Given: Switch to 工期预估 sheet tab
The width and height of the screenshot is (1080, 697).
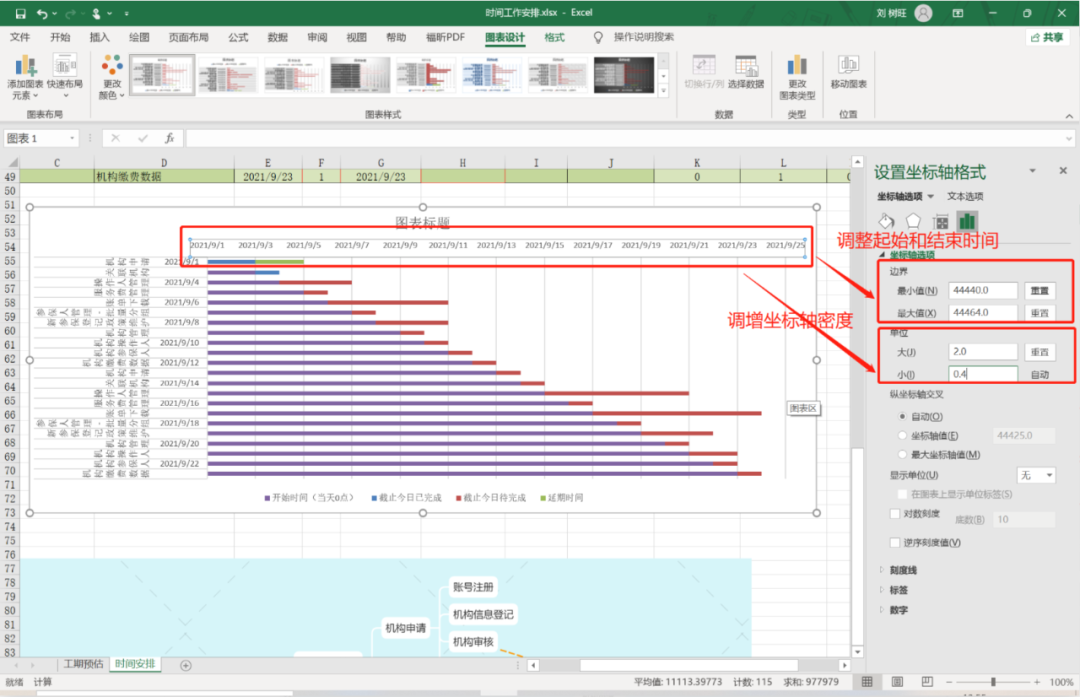Looking at the screenshot, I should [x=83, y=664].
